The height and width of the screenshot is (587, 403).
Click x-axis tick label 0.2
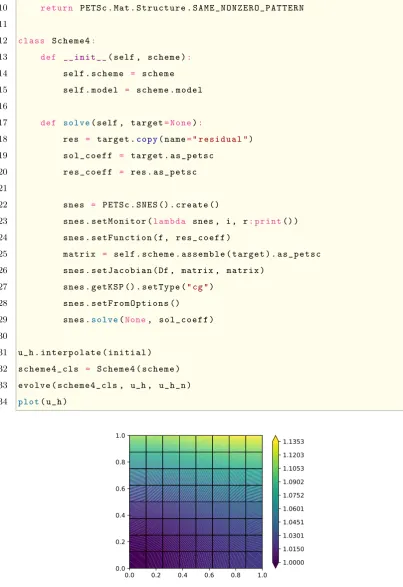[156, 575]
